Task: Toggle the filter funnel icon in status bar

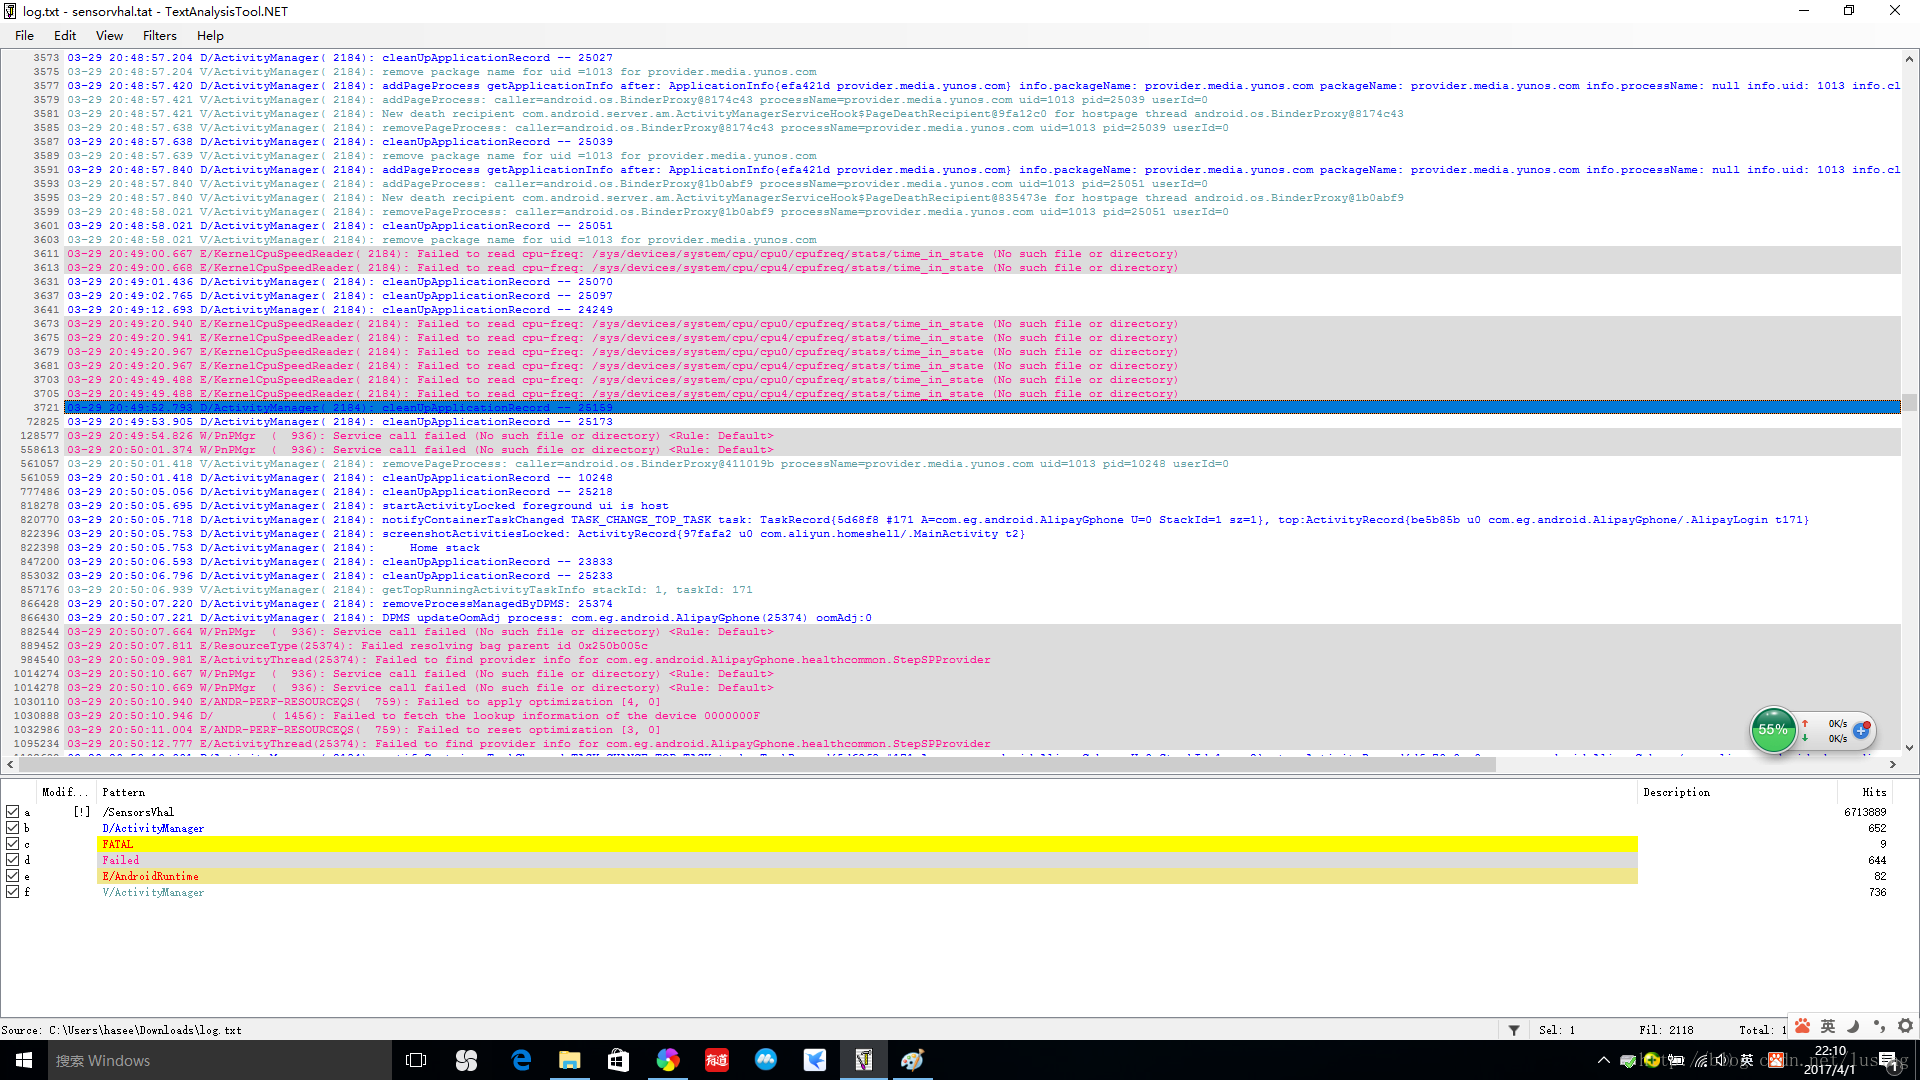Action: (1514, 1030)
